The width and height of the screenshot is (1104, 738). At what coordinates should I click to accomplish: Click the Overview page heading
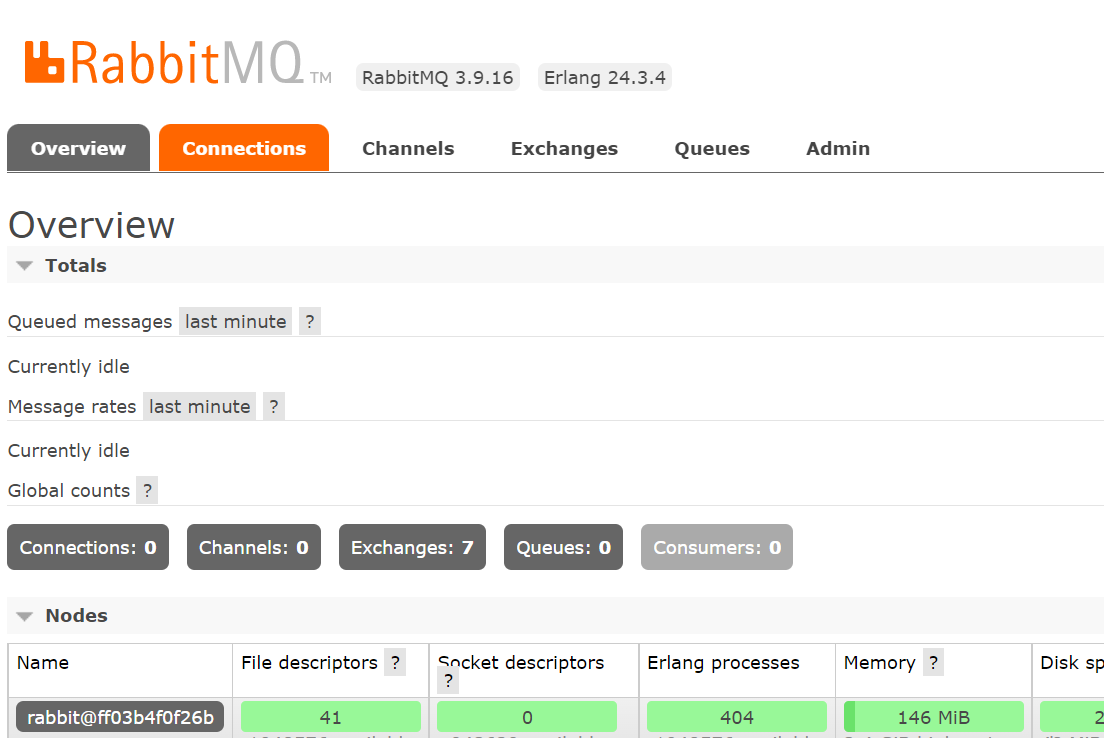click(92, 225)
